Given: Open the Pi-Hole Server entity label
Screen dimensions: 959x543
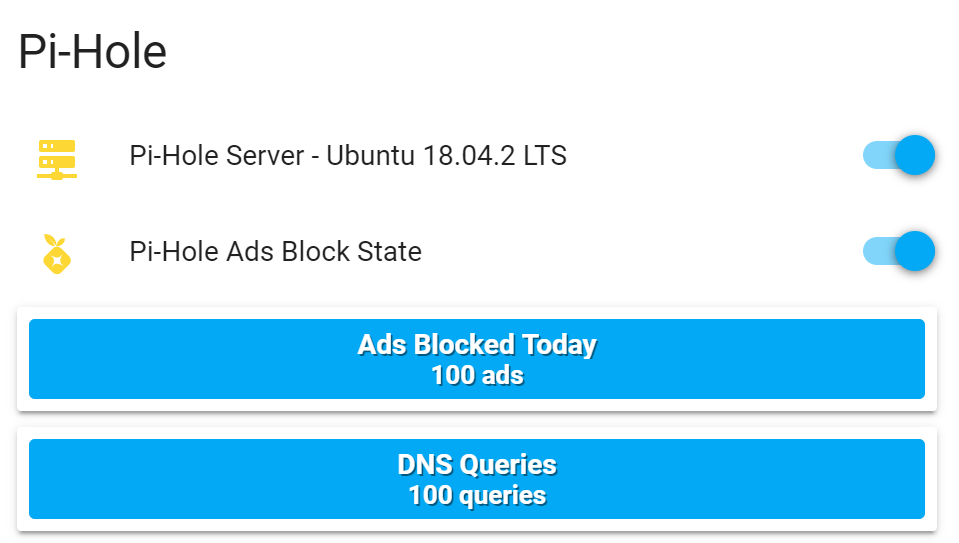Looking at the screenshot, I should click(x=347, y=157).
